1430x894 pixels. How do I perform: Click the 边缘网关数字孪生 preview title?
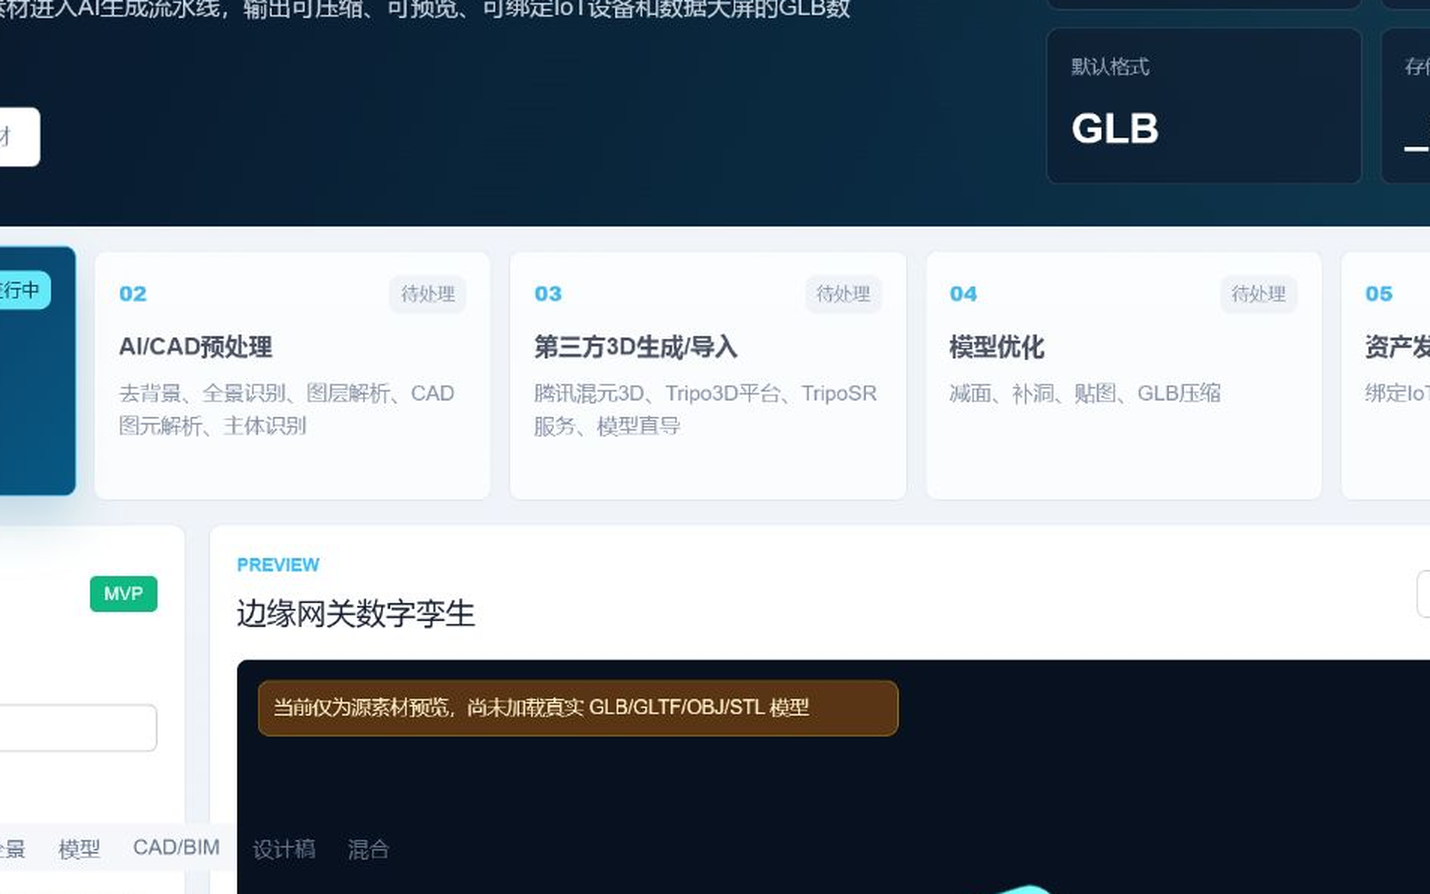(x=356, y=613)
